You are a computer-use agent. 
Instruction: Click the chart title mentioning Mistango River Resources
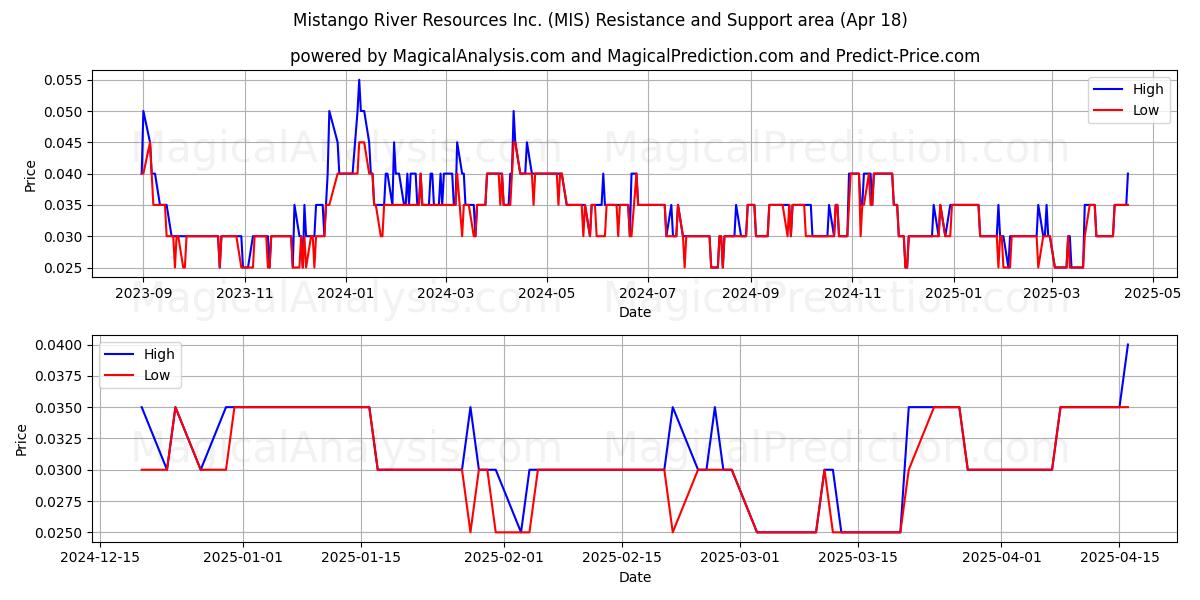point(600,20)
